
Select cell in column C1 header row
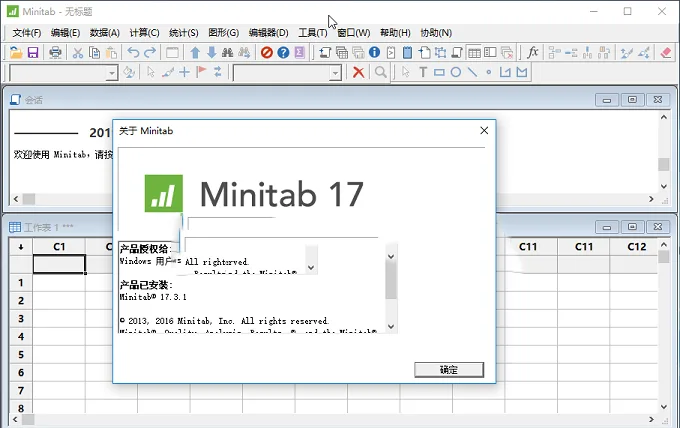click(59, 264)
